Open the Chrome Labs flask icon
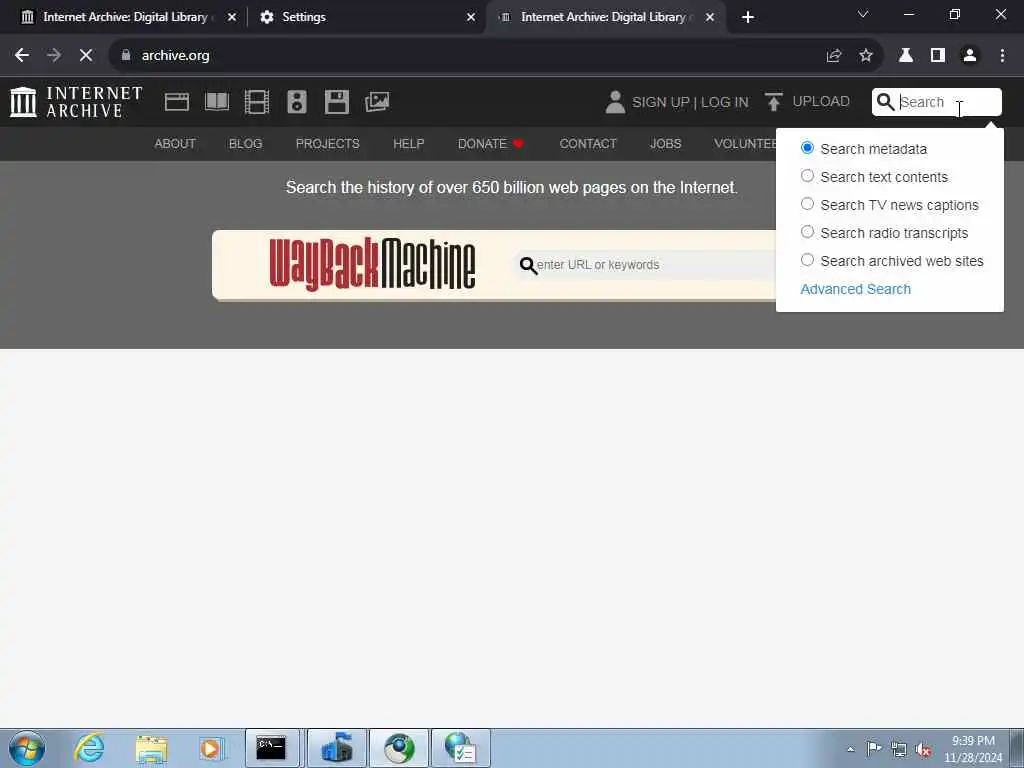The width and height of the screenshot is (1024, 768). point(906,56)
